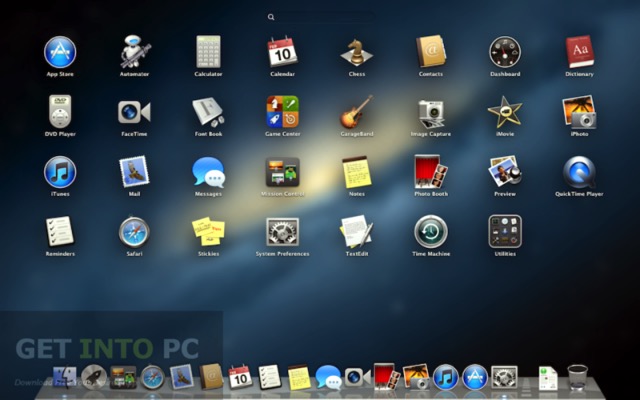
Task: Open Mail from the Dock
Action: tap(182, 377)
